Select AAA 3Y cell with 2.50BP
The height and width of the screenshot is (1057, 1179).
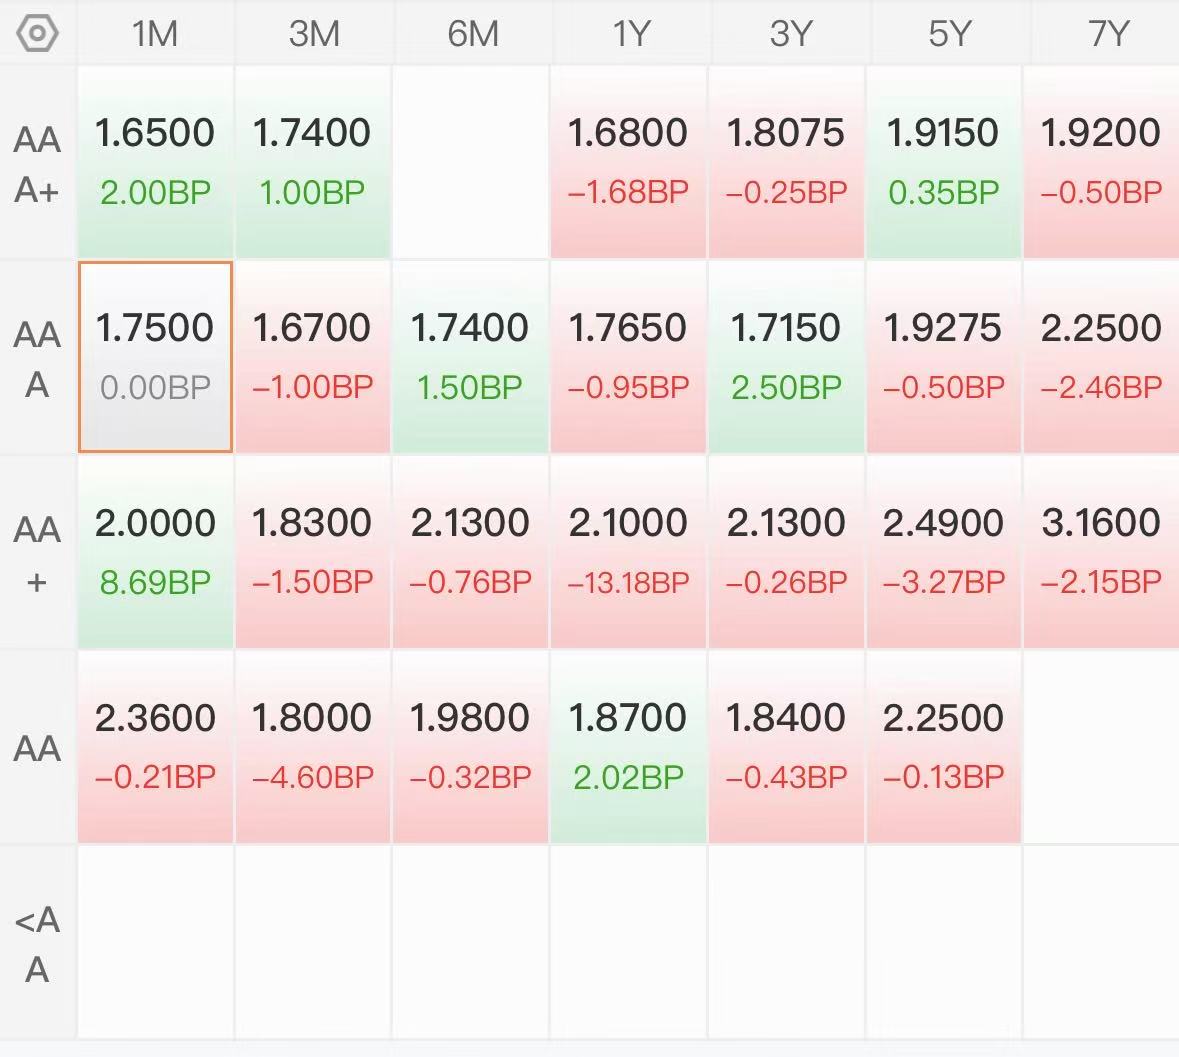[787, 357]
